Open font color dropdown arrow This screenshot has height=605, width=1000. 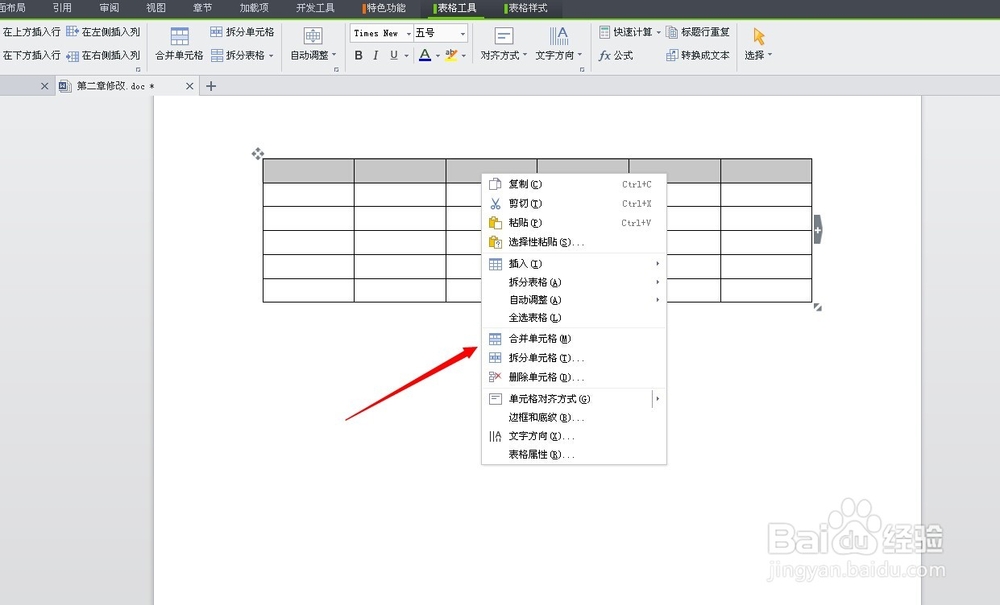point(438,56)
